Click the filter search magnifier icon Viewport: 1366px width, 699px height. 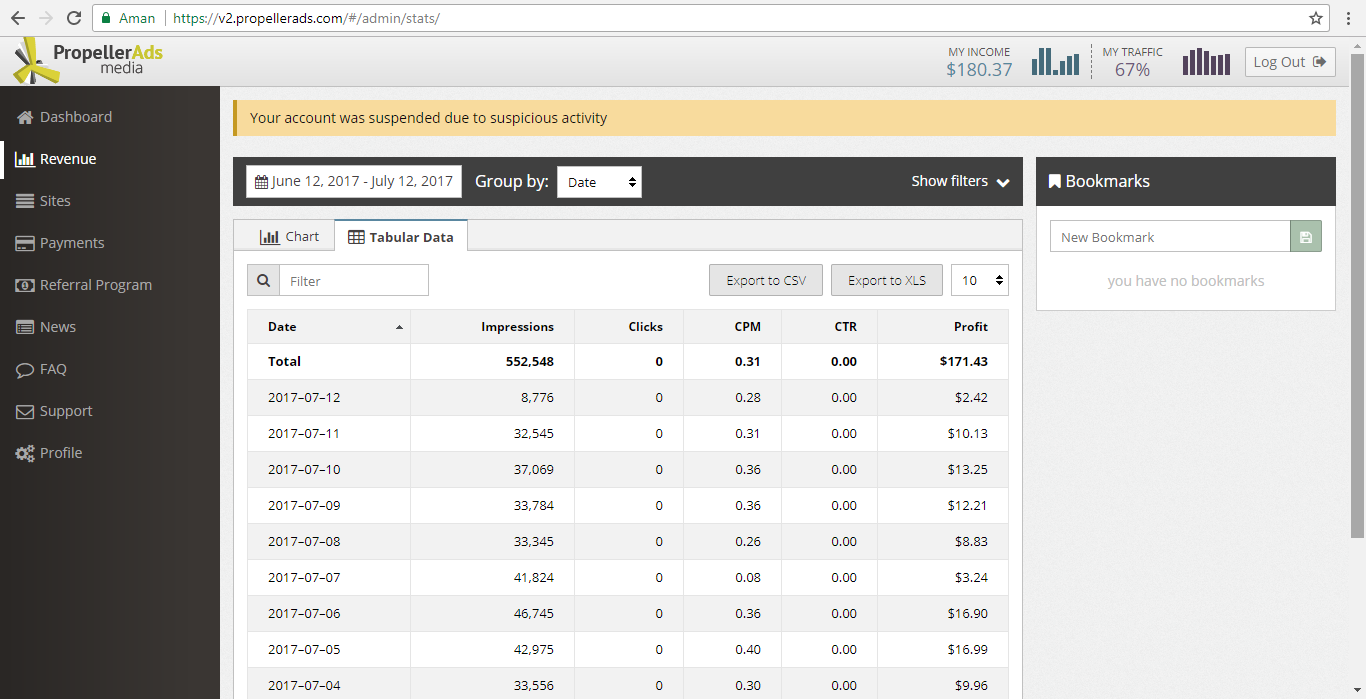pos(263,281)
